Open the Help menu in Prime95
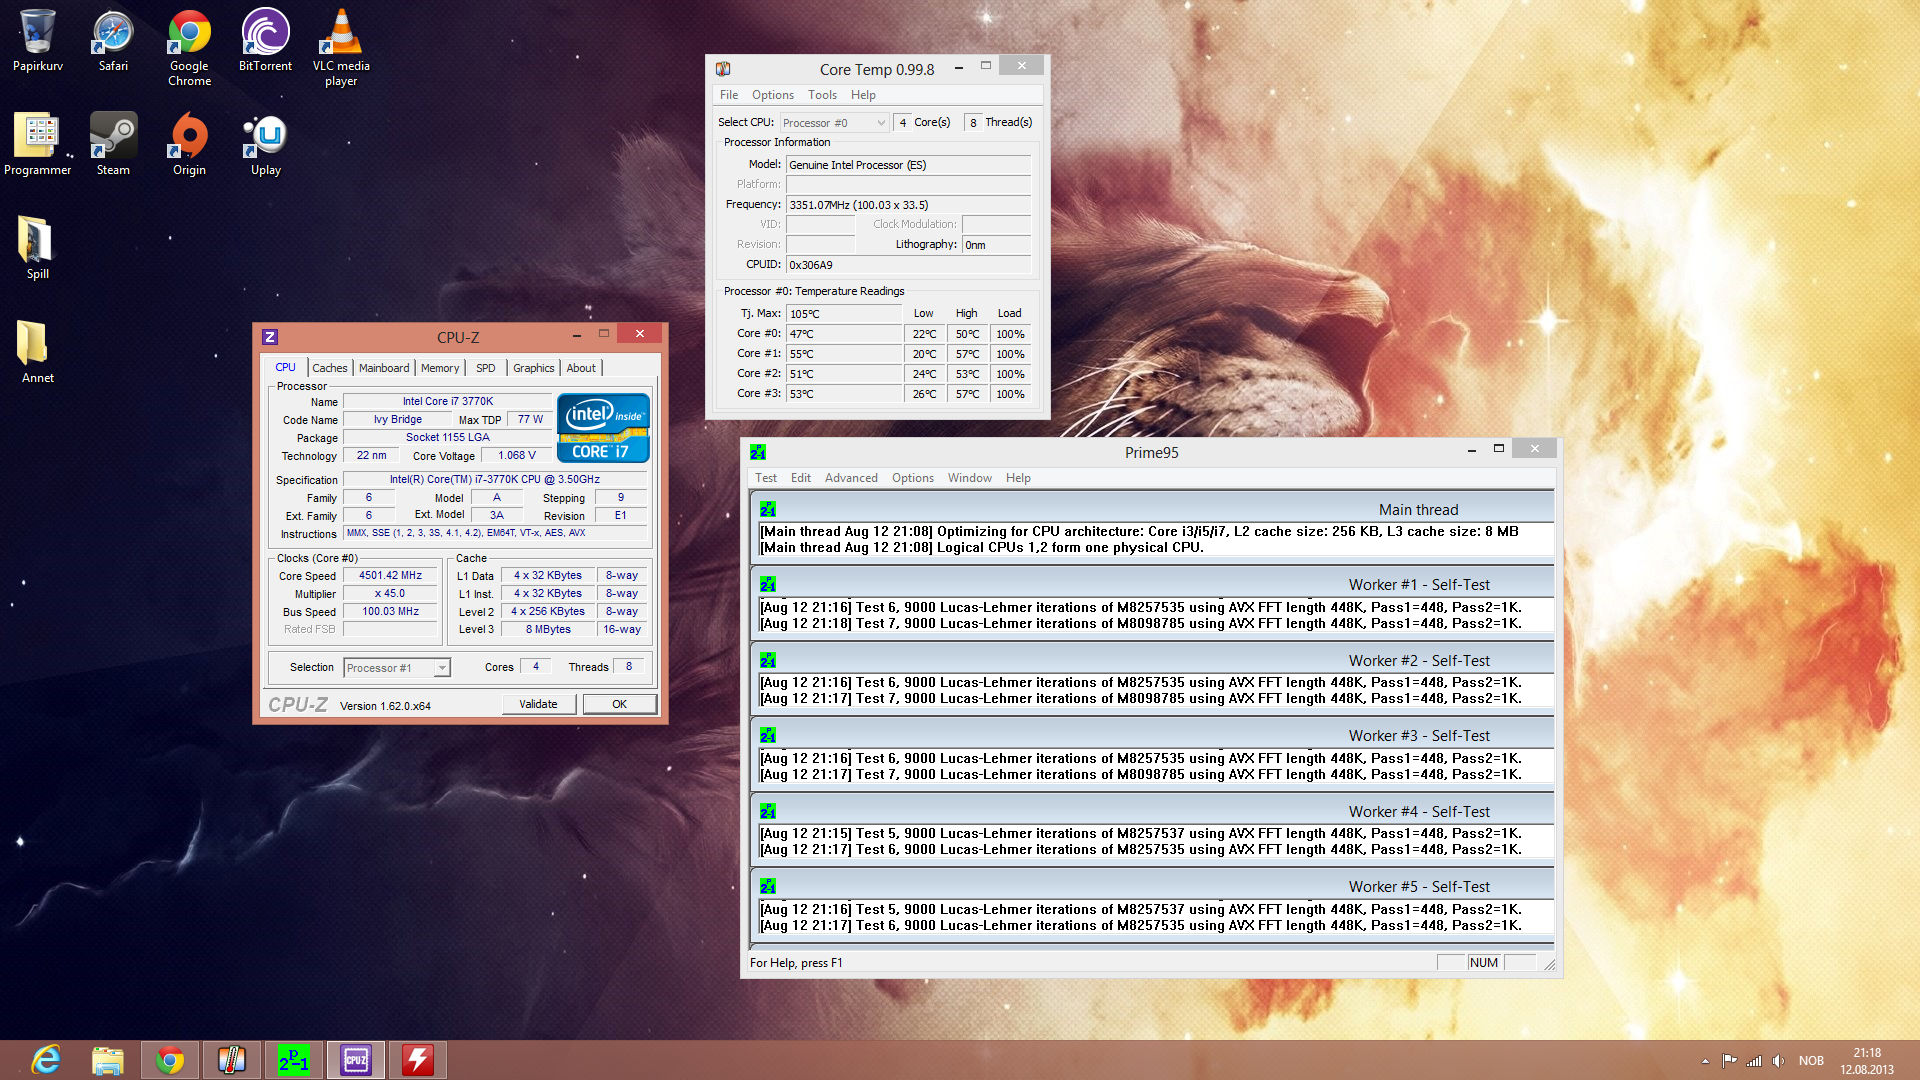The width and height of the screenshot is (1920, 1080). point(1018,478)
